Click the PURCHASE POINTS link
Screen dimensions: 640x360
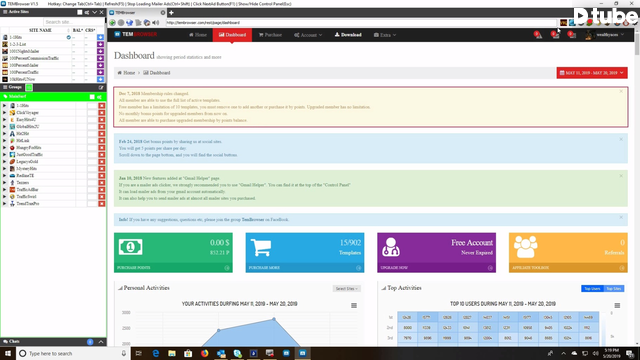pyautogui.click(x=133, y=268)
